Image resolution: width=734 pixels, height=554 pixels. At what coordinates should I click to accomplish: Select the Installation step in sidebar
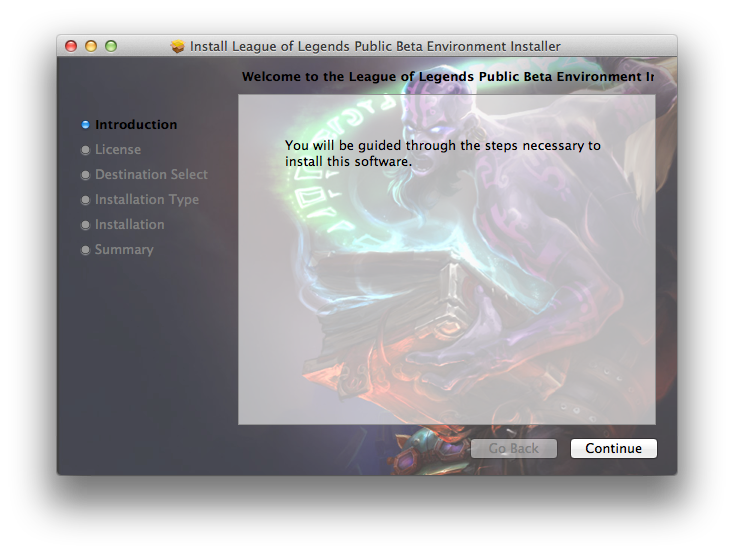pyautogui.click(x=130, y=224)
